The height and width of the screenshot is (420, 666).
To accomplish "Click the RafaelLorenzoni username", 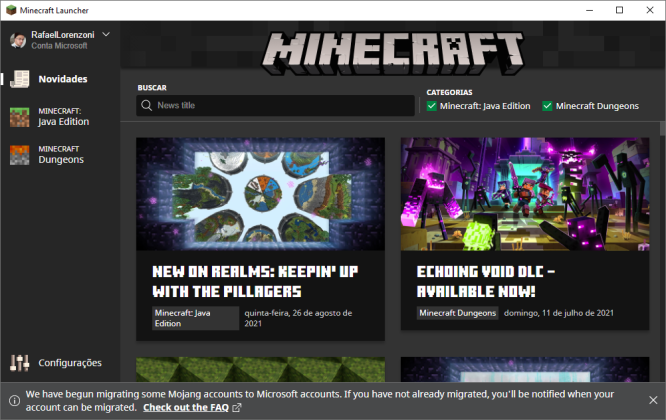I will (x=63, y=35).
